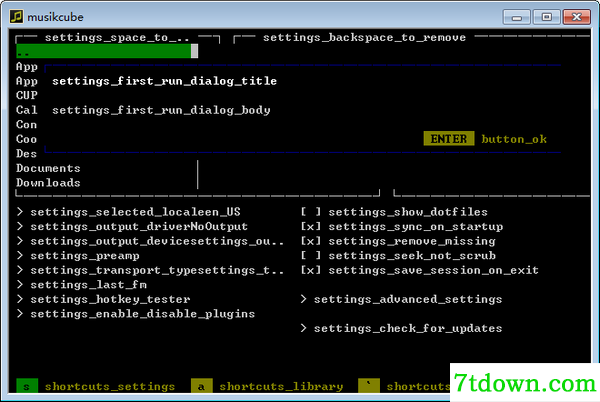600x402 pixels.
Task: Toggle settings_sync_on_startup checkbox
Action: (310, 226)
